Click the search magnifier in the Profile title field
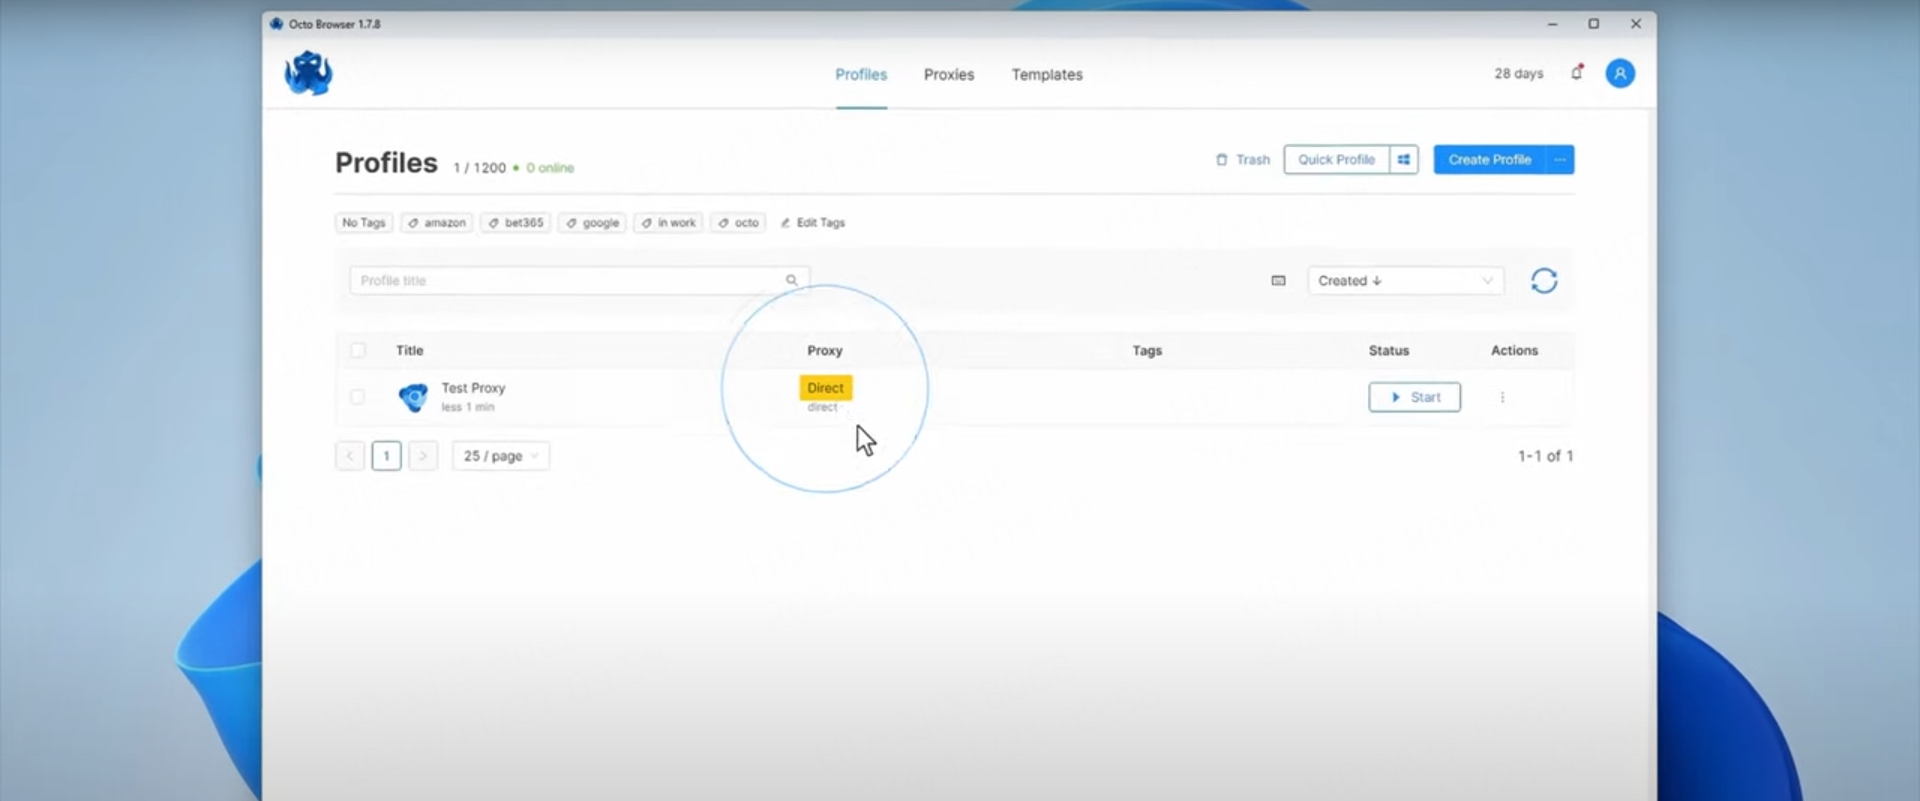The image size is (1920, 801). tap(791, 281)
